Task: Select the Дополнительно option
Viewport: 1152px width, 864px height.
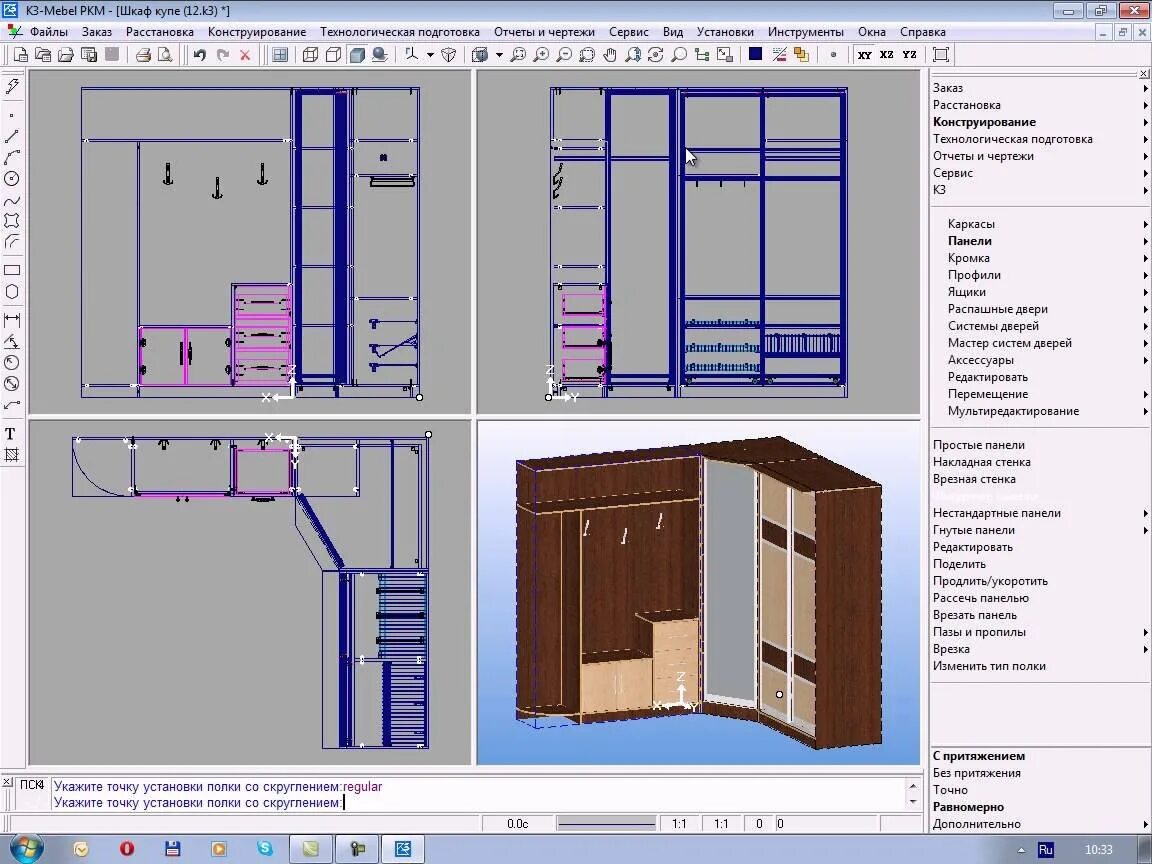Action: click(x=976, y=824)
